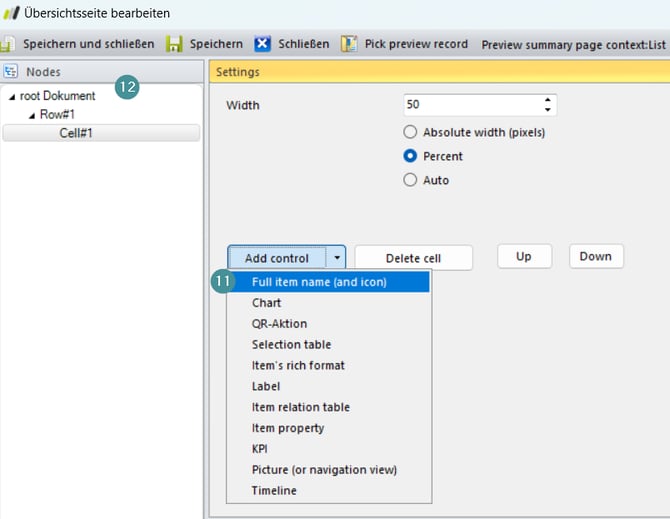Viewport: 670px width, 519px height.
Task: Choose the Auto width radio button
Action: coord(410,180)
